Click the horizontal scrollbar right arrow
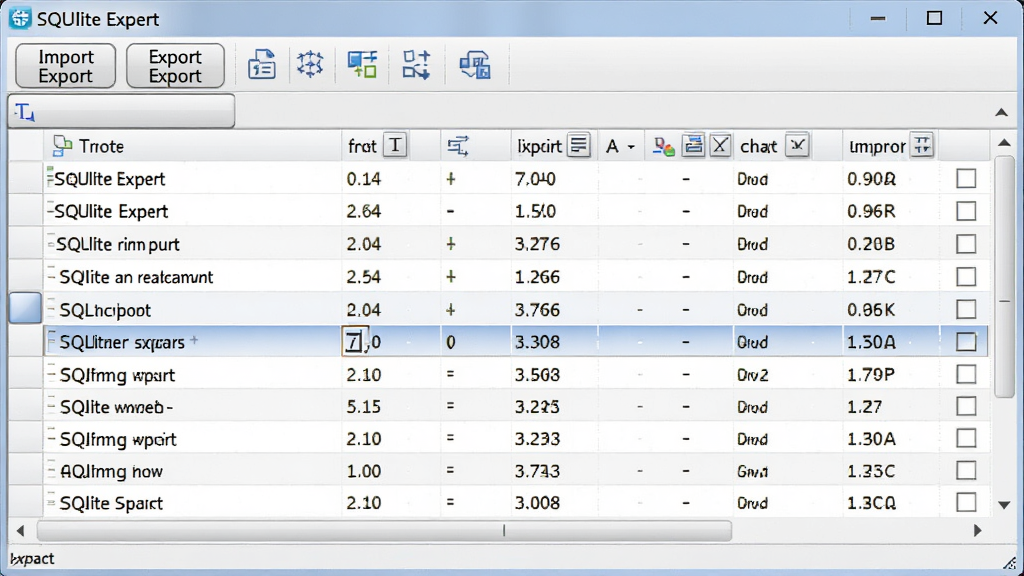This screenshot has height=576, width=1024. (978, 530)
